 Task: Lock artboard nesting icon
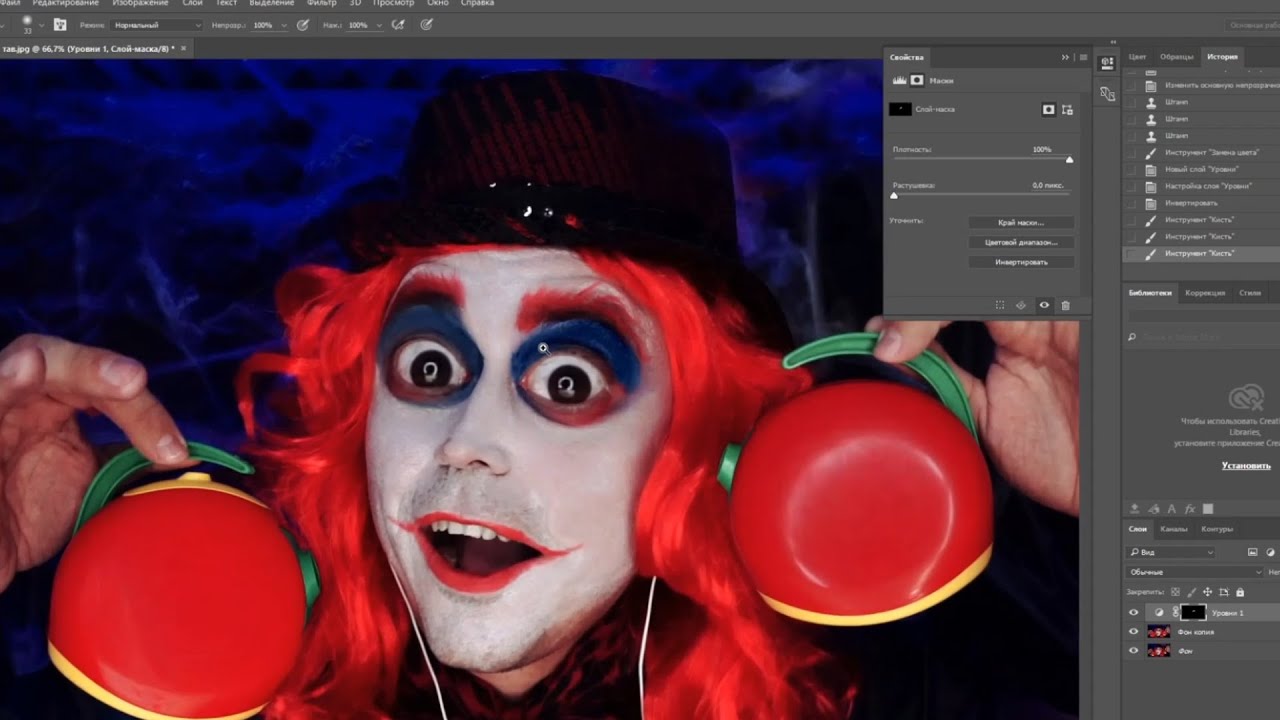(x=1223, y=592)
